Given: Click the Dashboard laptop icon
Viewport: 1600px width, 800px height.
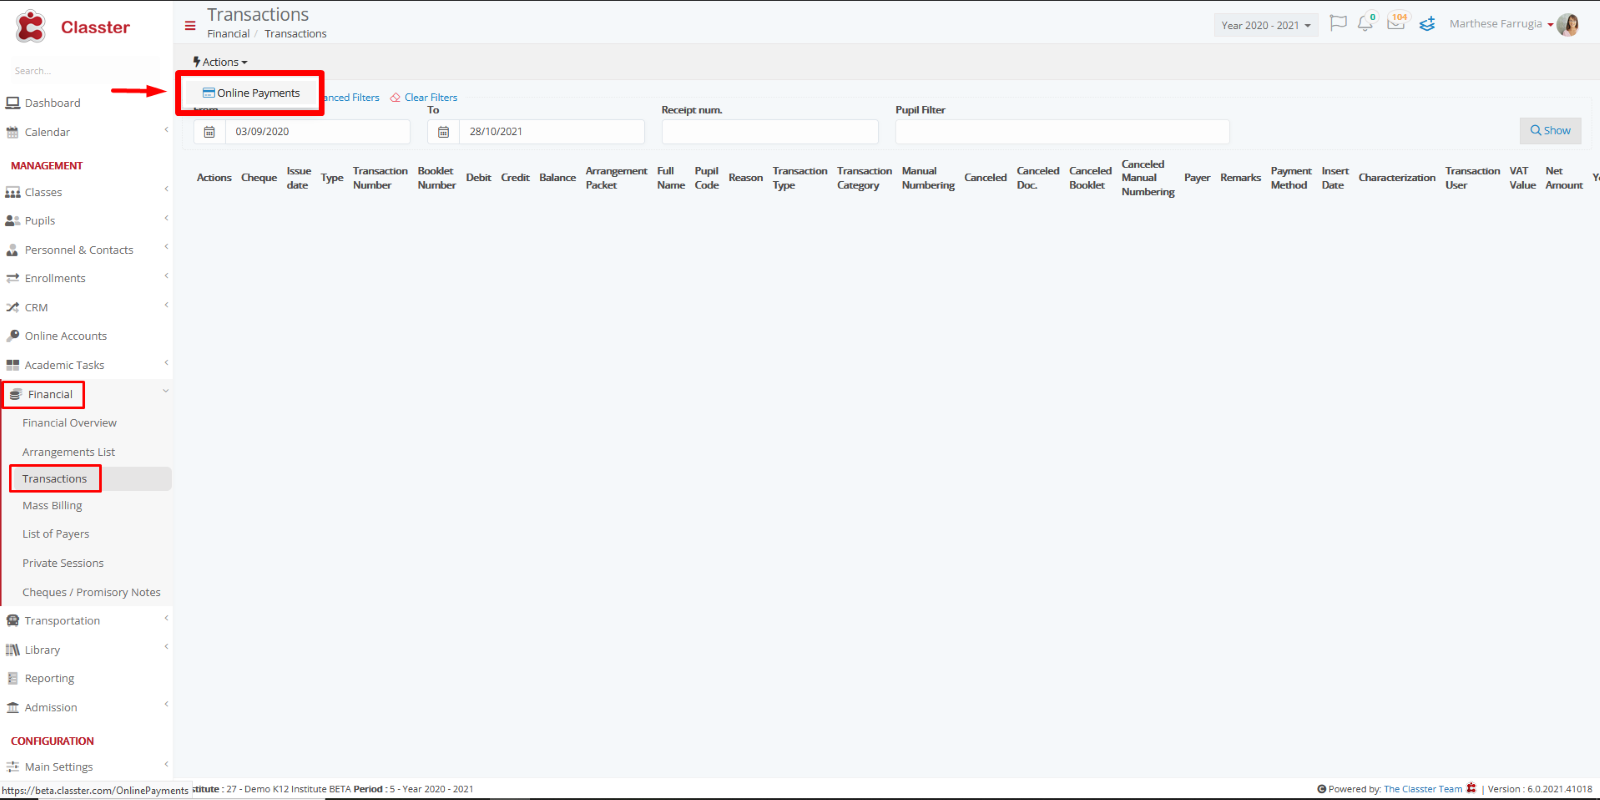Looking at the screenshot, I should [x=13, y=103].
